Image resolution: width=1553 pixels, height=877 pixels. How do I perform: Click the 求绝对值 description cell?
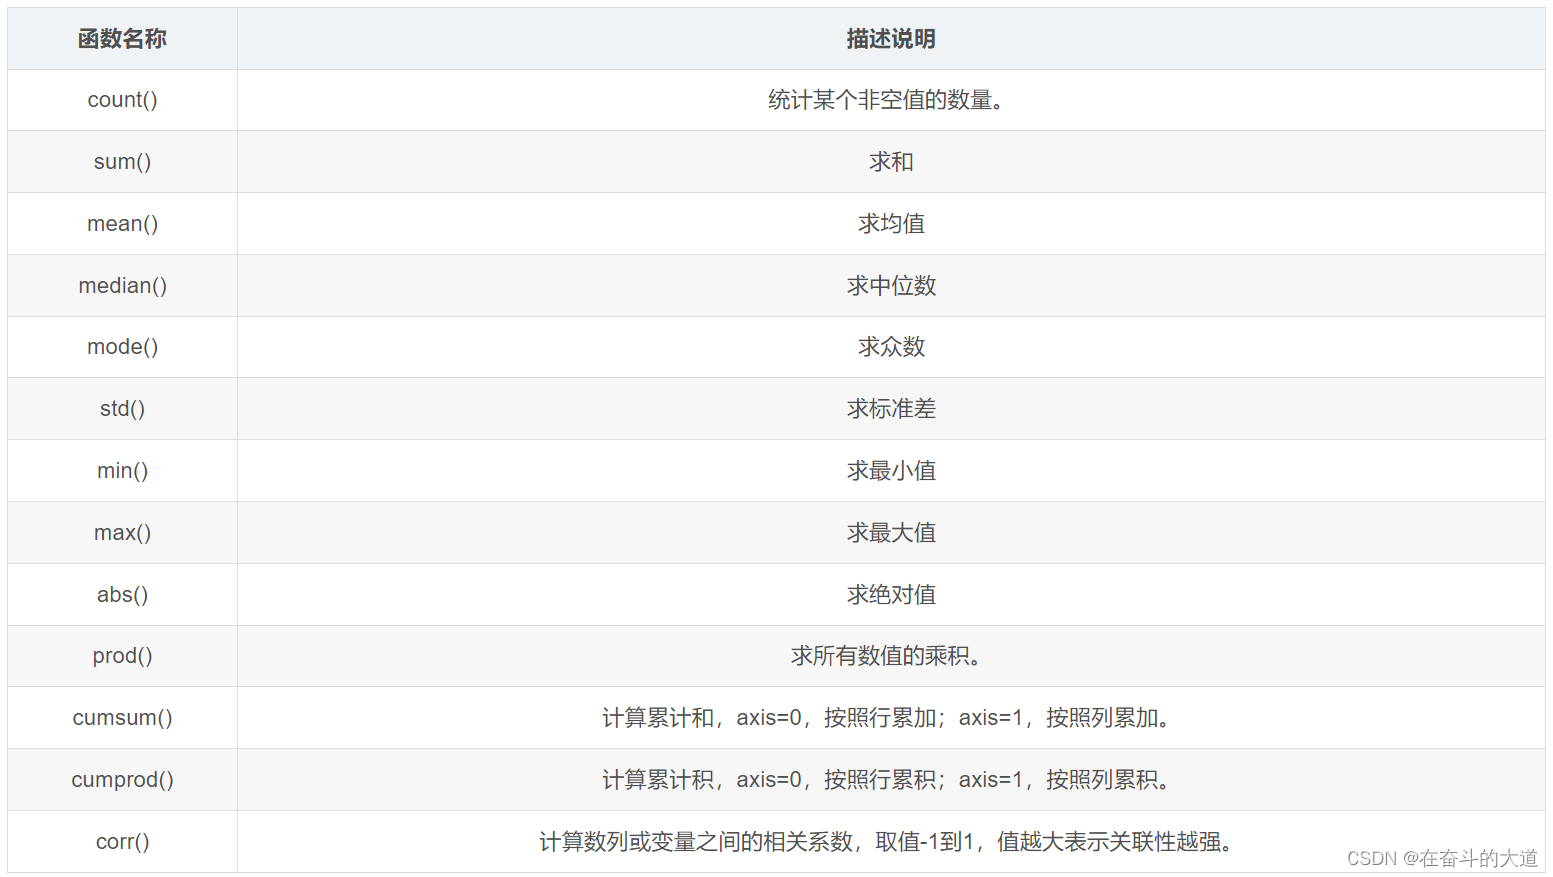pyautogui.click(x=891, y=595)
